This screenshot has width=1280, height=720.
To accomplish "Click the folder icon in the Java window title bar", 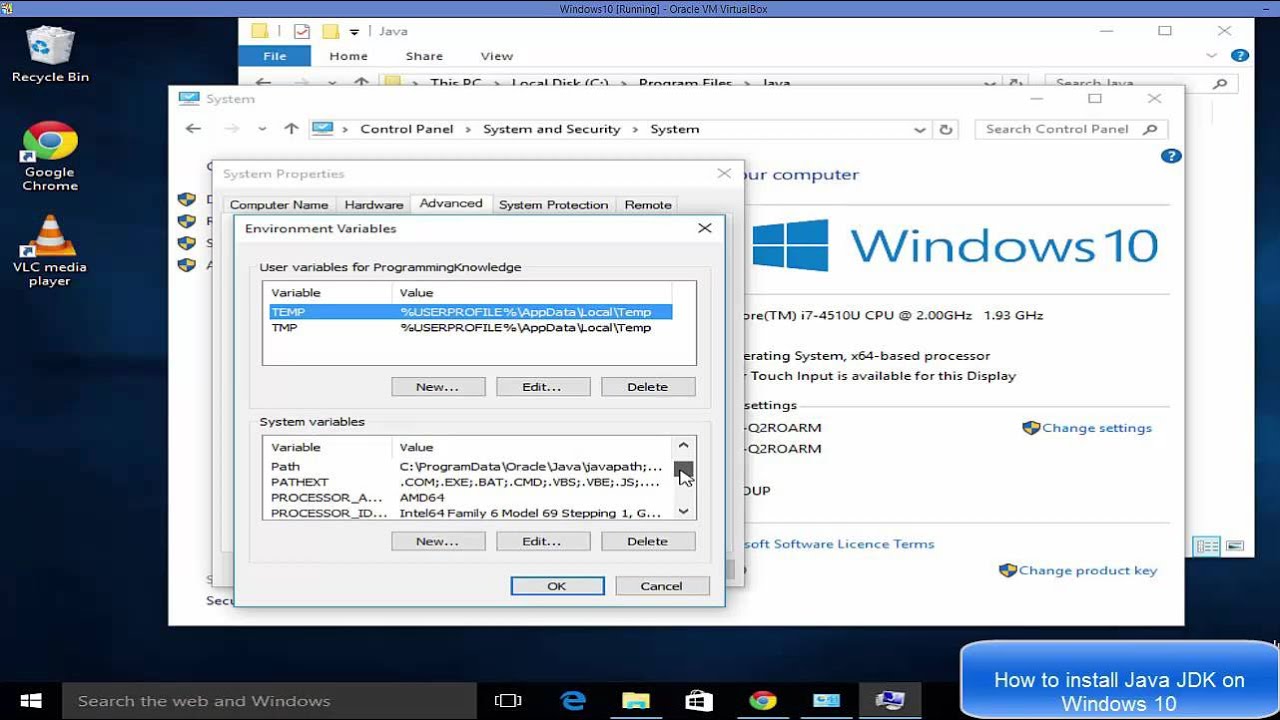I will point(260,31).
